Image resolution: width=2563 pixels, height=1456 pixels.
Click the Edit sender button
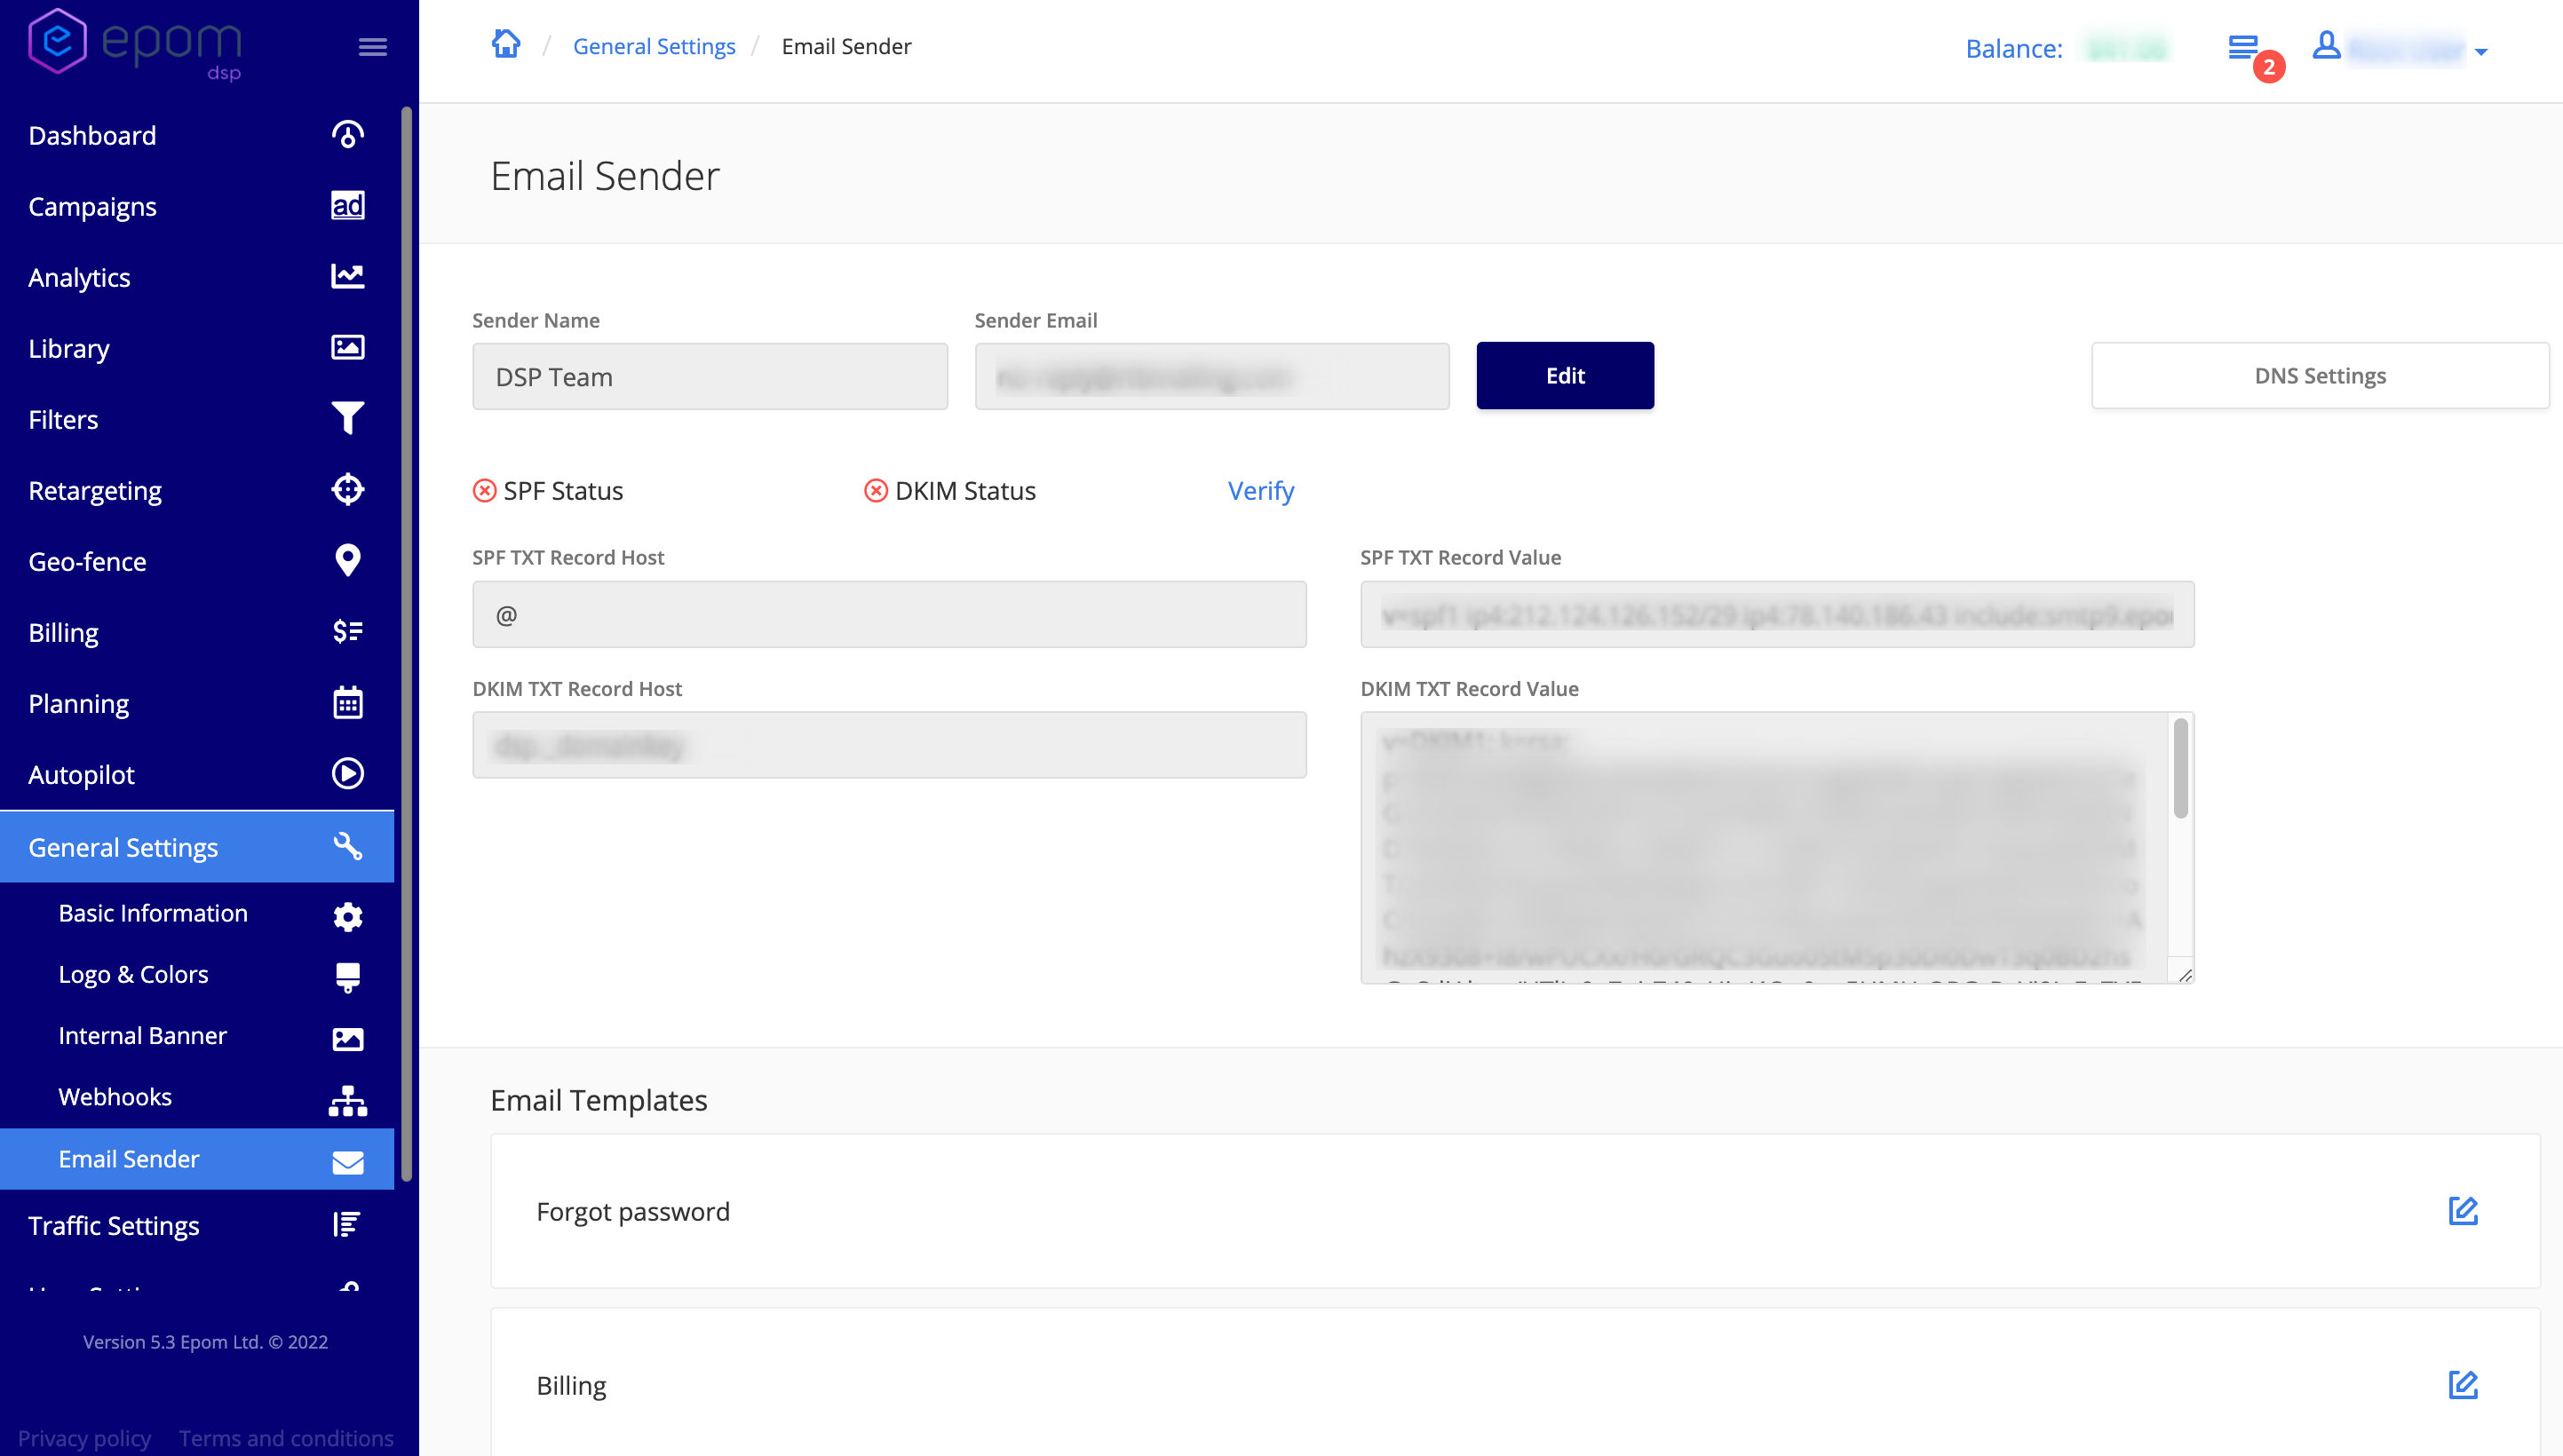pyautogui.click(x=1564, y=376)
